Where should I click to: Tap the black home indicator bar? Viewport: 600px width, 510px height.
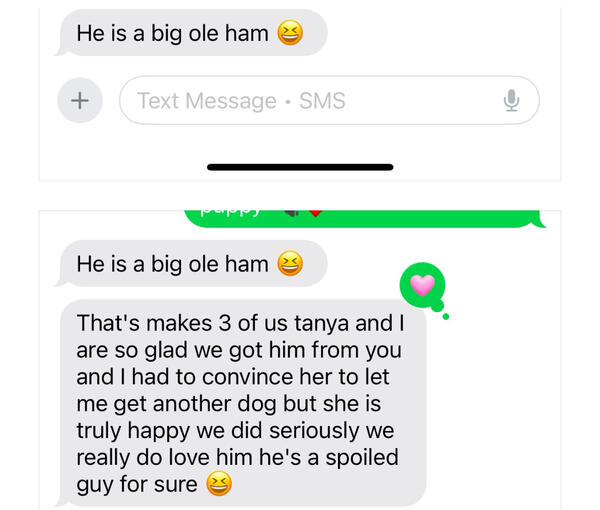(x=300, y=167)
